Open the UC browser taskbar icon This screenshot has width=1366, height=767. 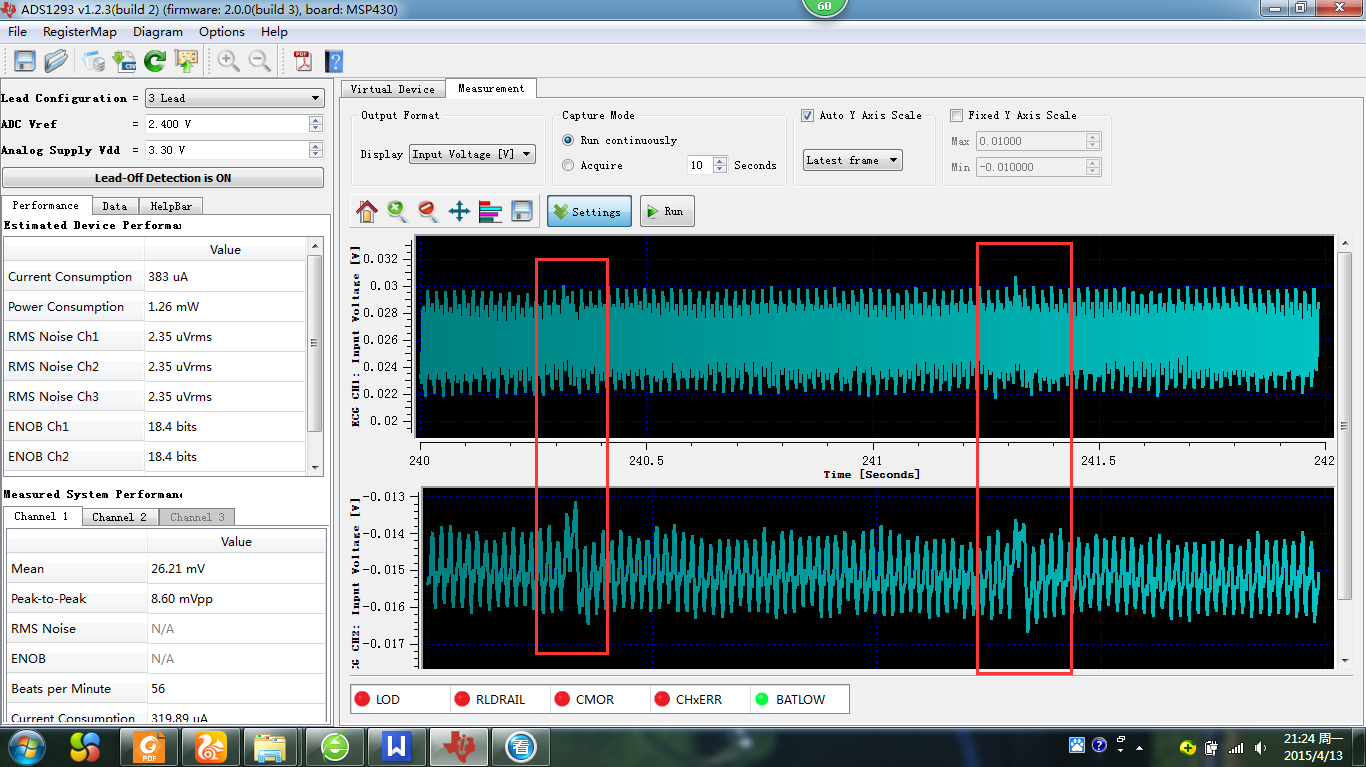pyautogui.click(x=211, y=747)
